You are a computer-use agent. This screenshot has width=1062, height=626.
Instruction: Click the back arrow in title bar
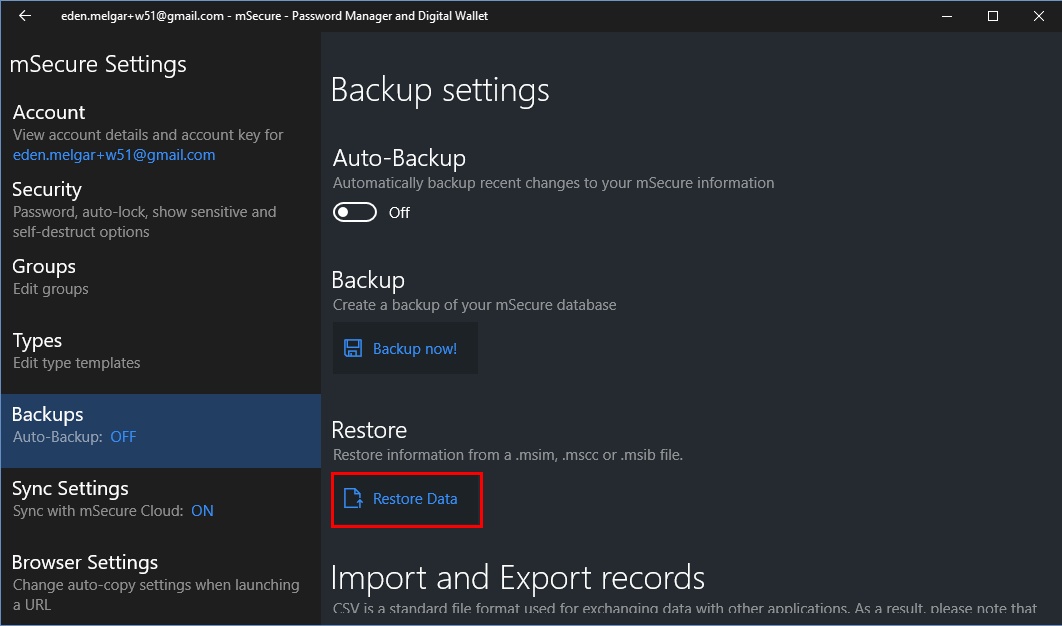click(25, 16)
